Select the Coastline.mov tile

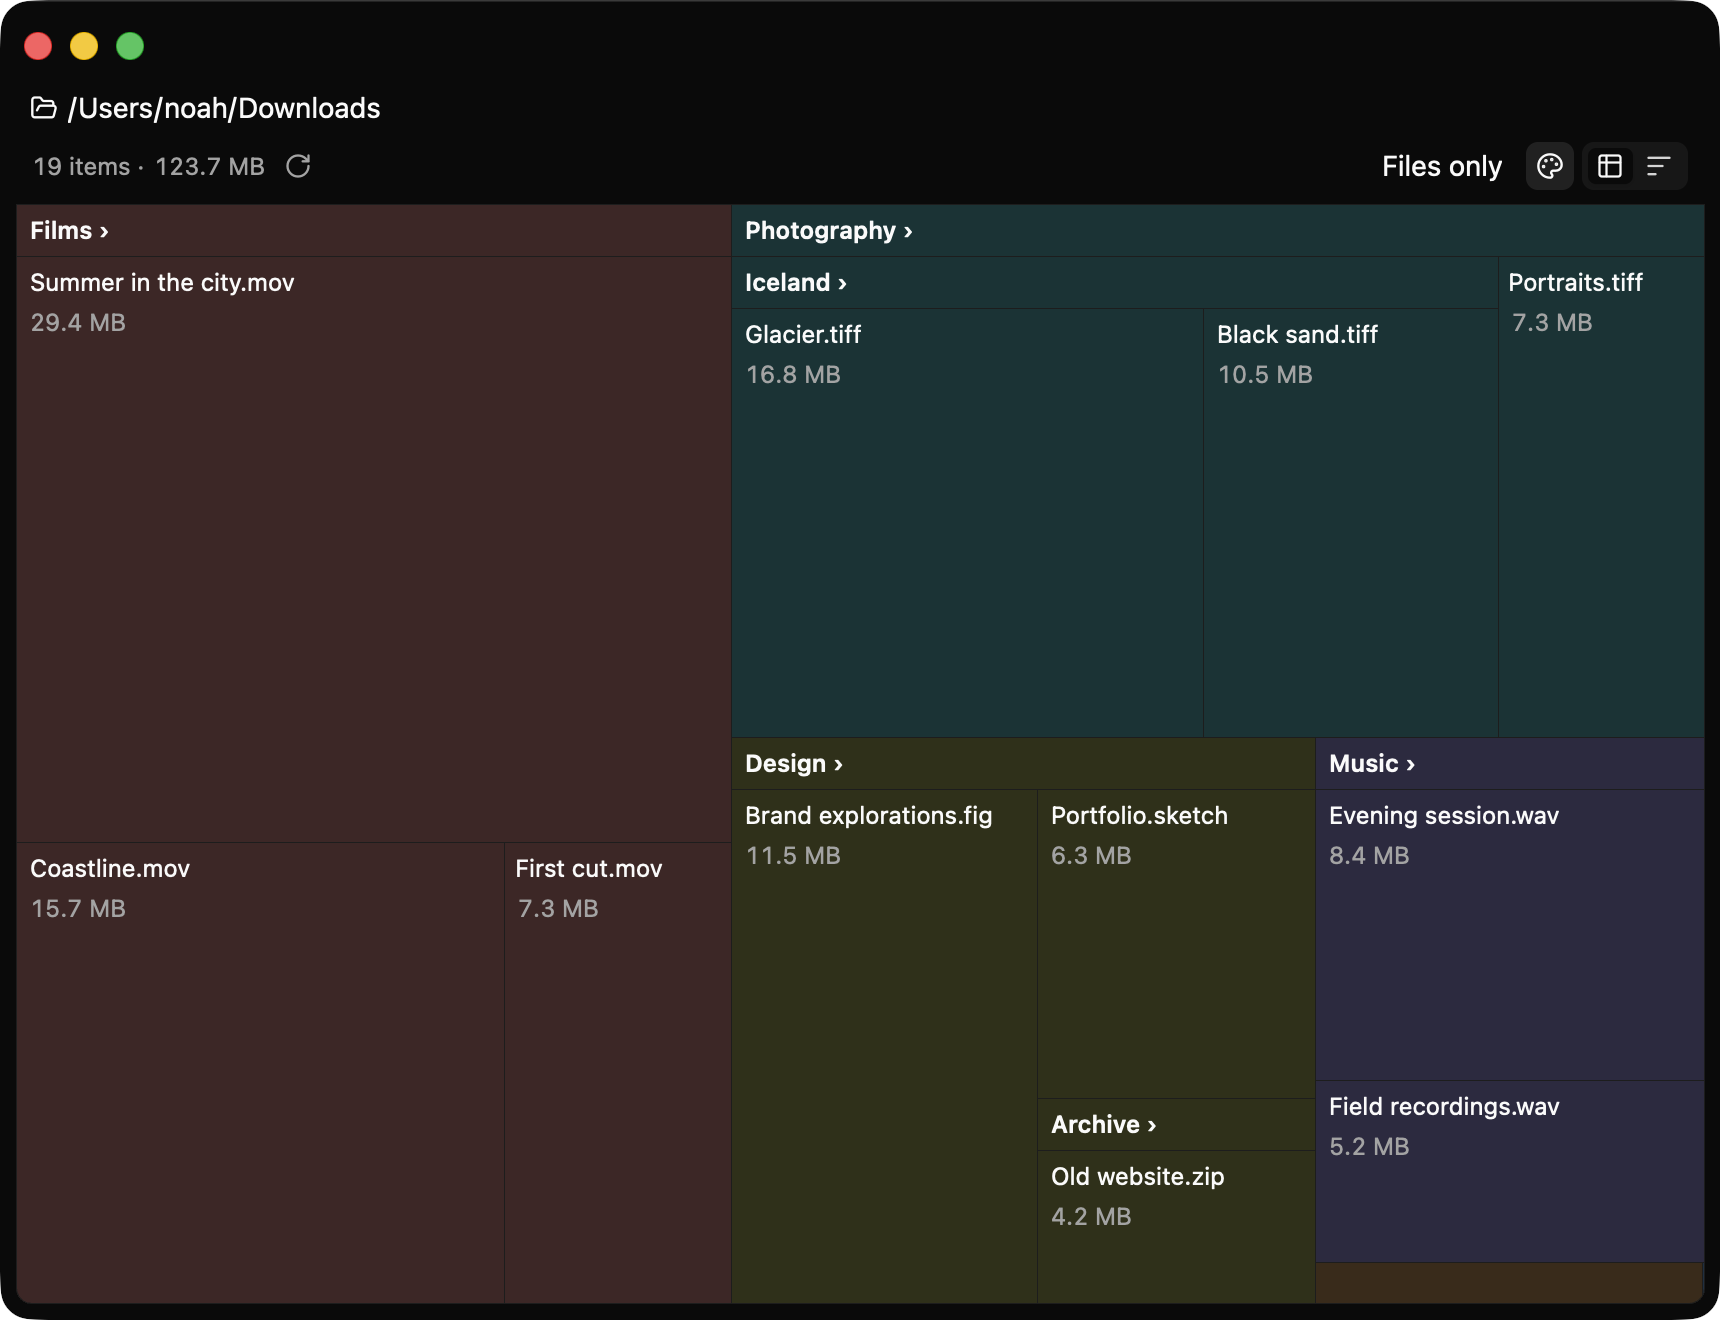[260, 1072]
